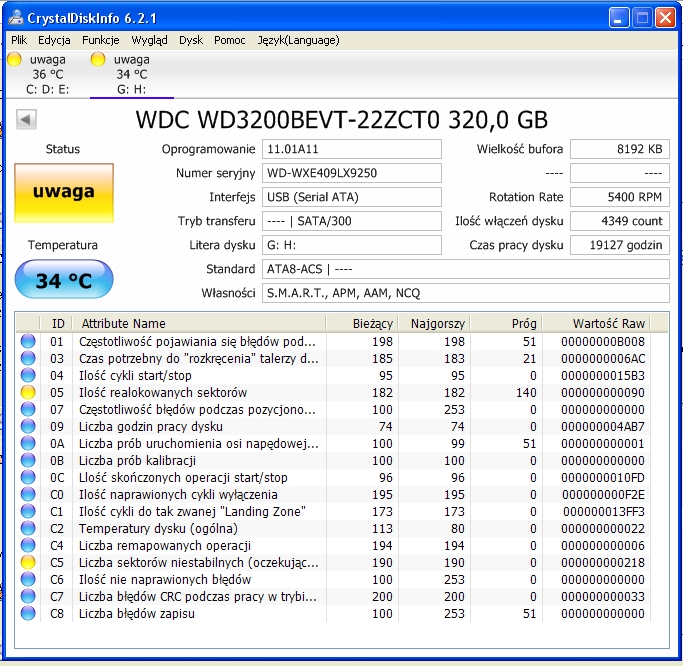This screenshot has width=683, height=666.
Task: Select row Liczba godzin pracy dysku
Action: tap(333, 426)
